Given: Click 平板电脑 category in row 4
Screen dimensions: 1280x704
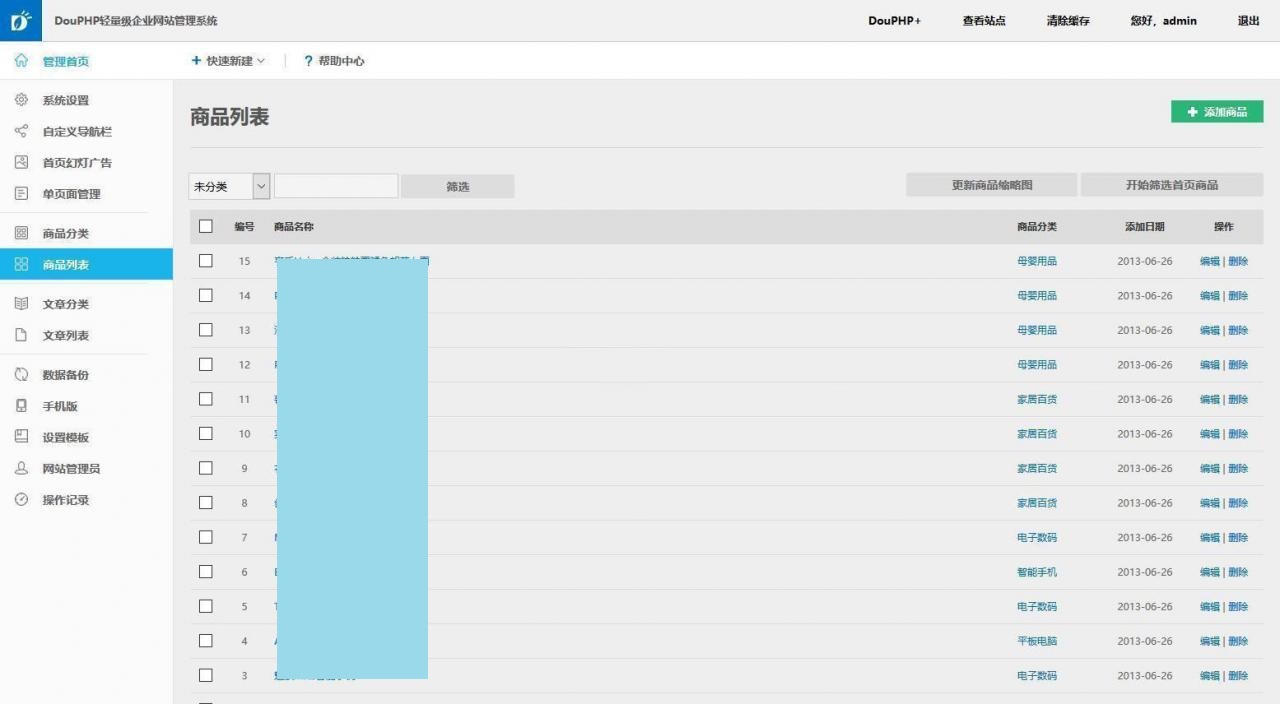Looking at the screenshot, I should click(1037, 641).
